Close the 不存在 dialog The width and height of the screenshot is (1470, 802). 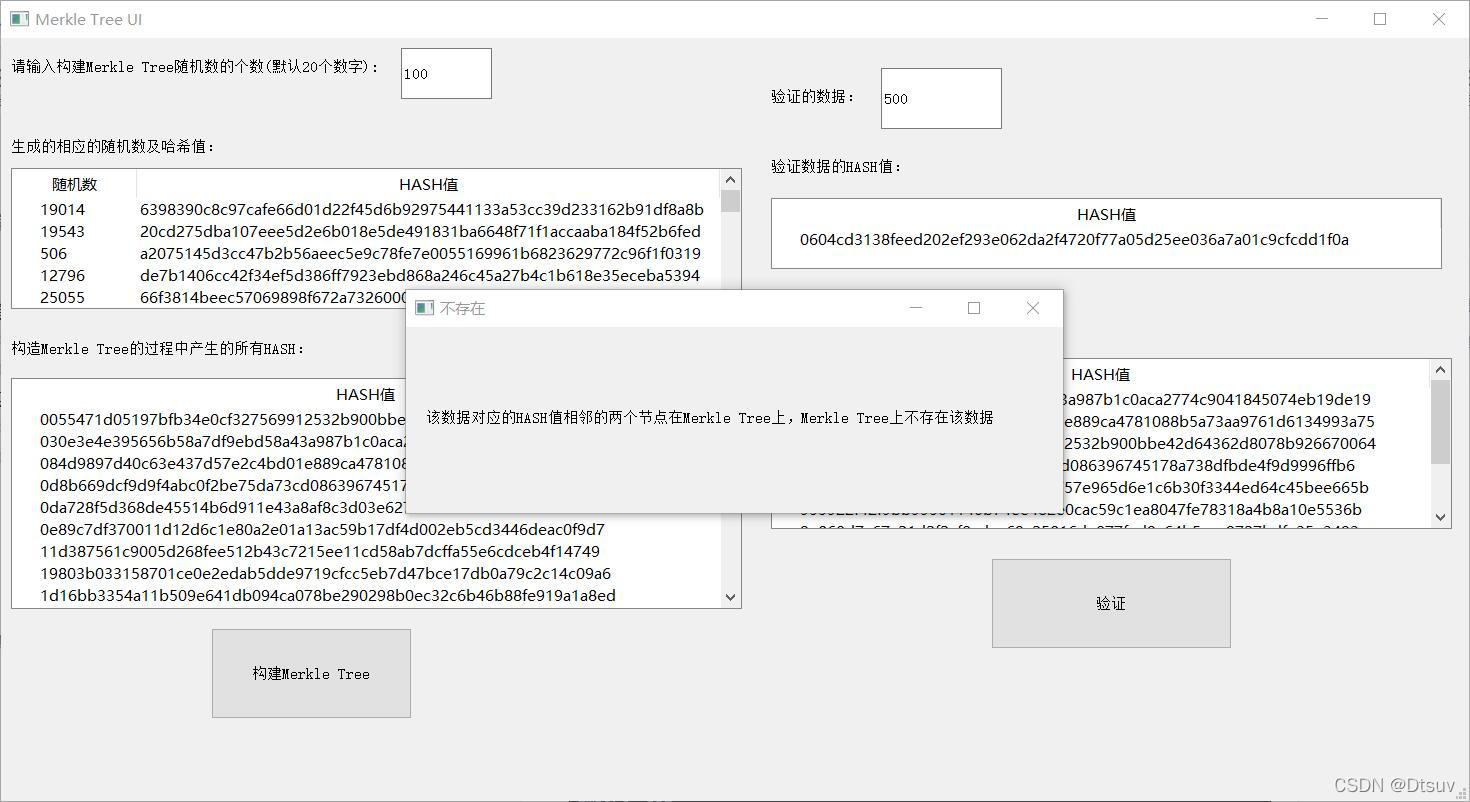[1033, 308]
